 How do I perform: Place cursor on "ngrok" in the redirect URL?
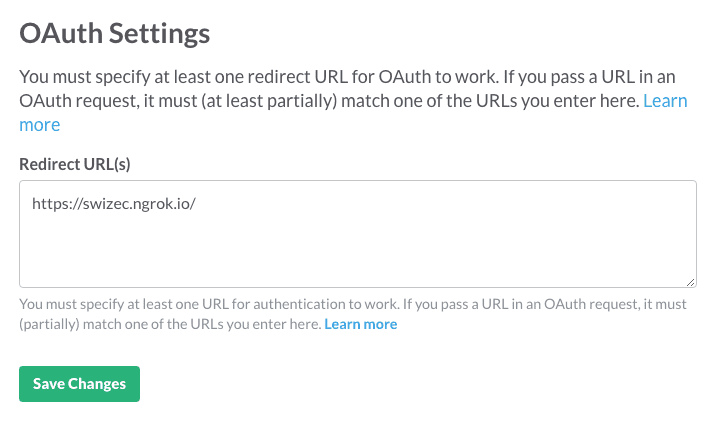click(148, 203)
